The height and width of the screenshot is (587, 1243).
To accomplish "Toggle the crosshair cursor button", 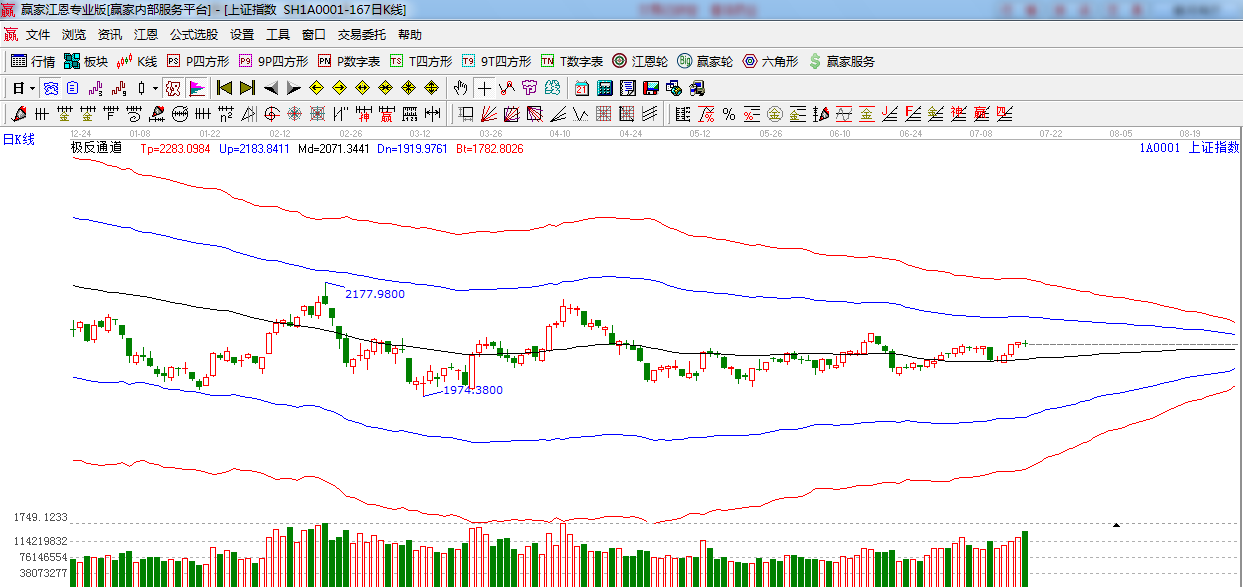I will point(484,88).
